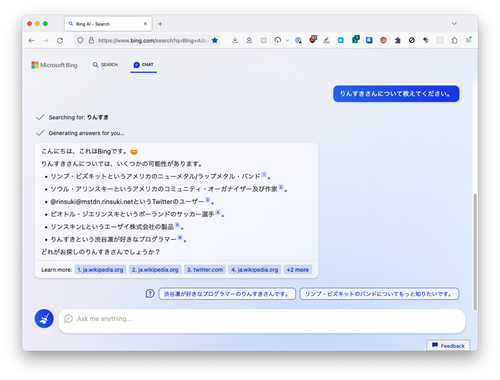Click the reader page icon in toolbar

263,40
